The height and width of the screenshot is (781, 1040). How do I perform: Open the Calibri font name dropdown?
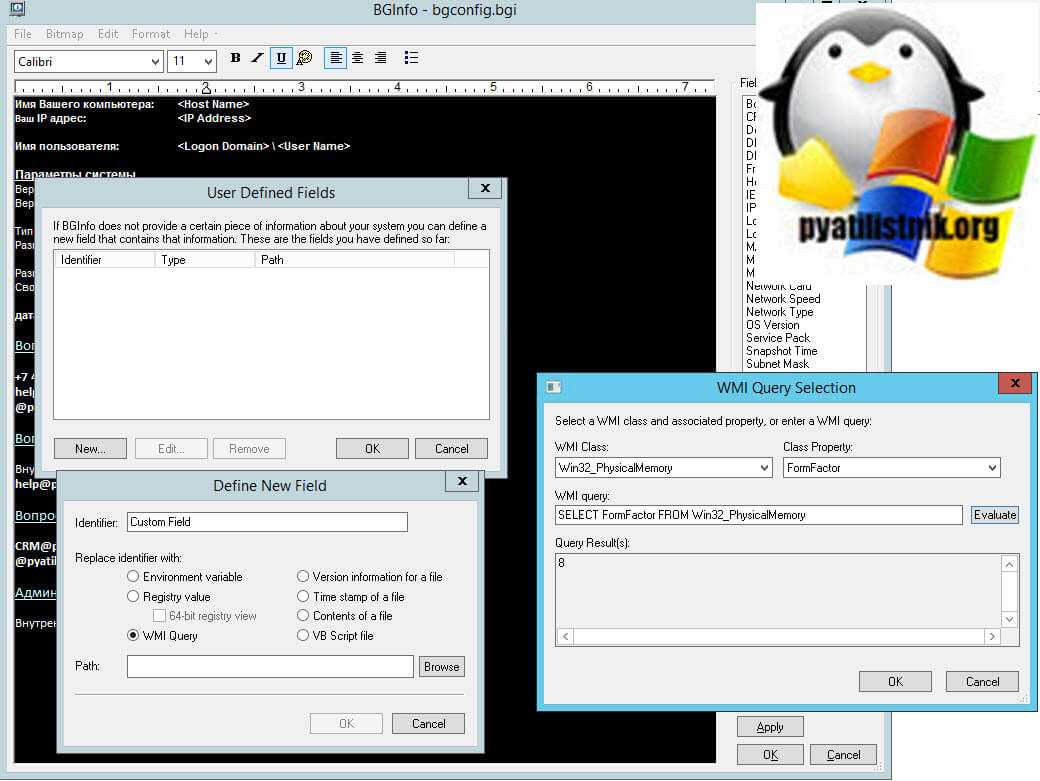[x=88, y=62]
